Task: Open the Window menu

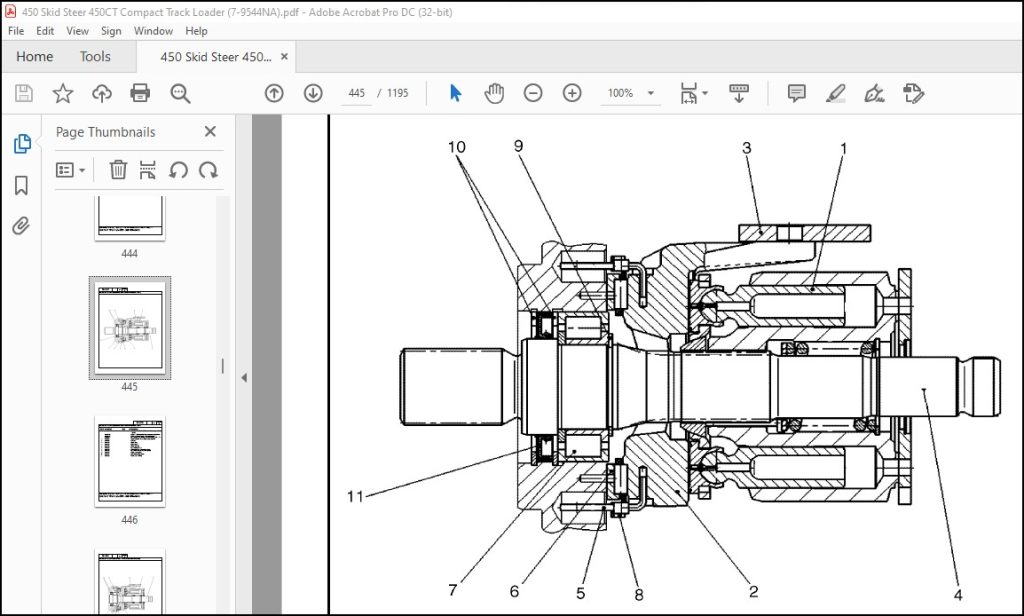Action: click(x=153, y=31)
